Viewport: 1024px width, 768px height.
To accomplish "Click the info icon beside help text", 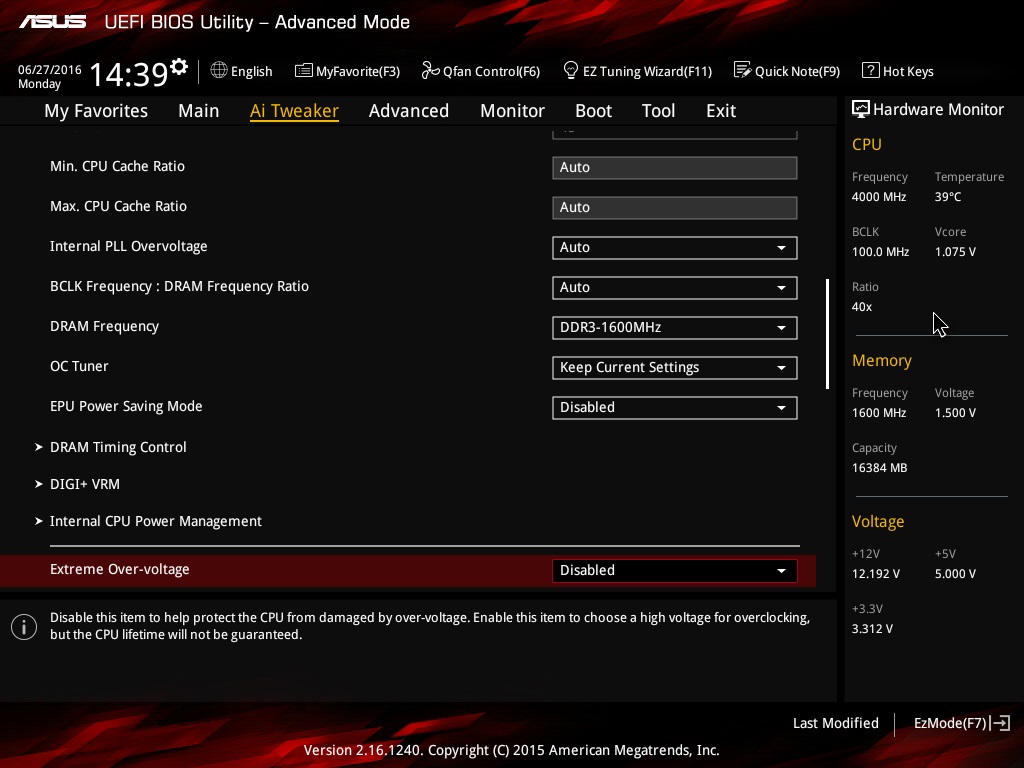I will click(x=24, y=627).
